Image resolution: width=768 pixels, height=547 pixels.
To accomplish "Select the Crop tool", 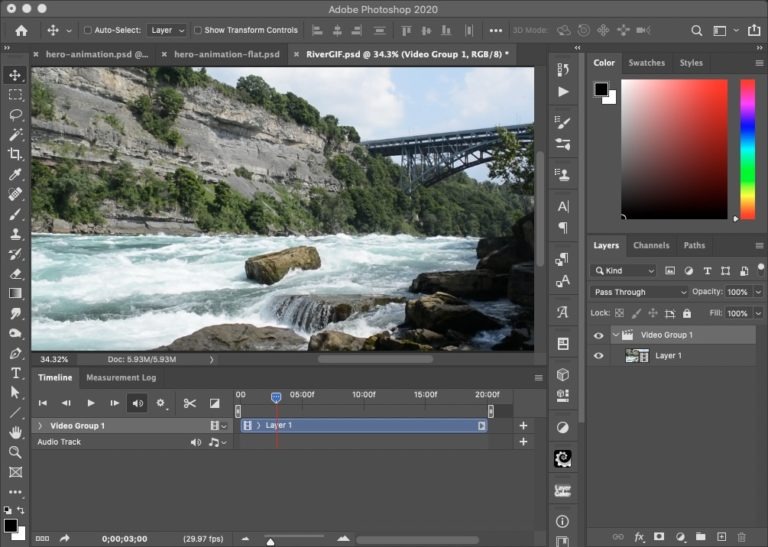I will point(15,154).
